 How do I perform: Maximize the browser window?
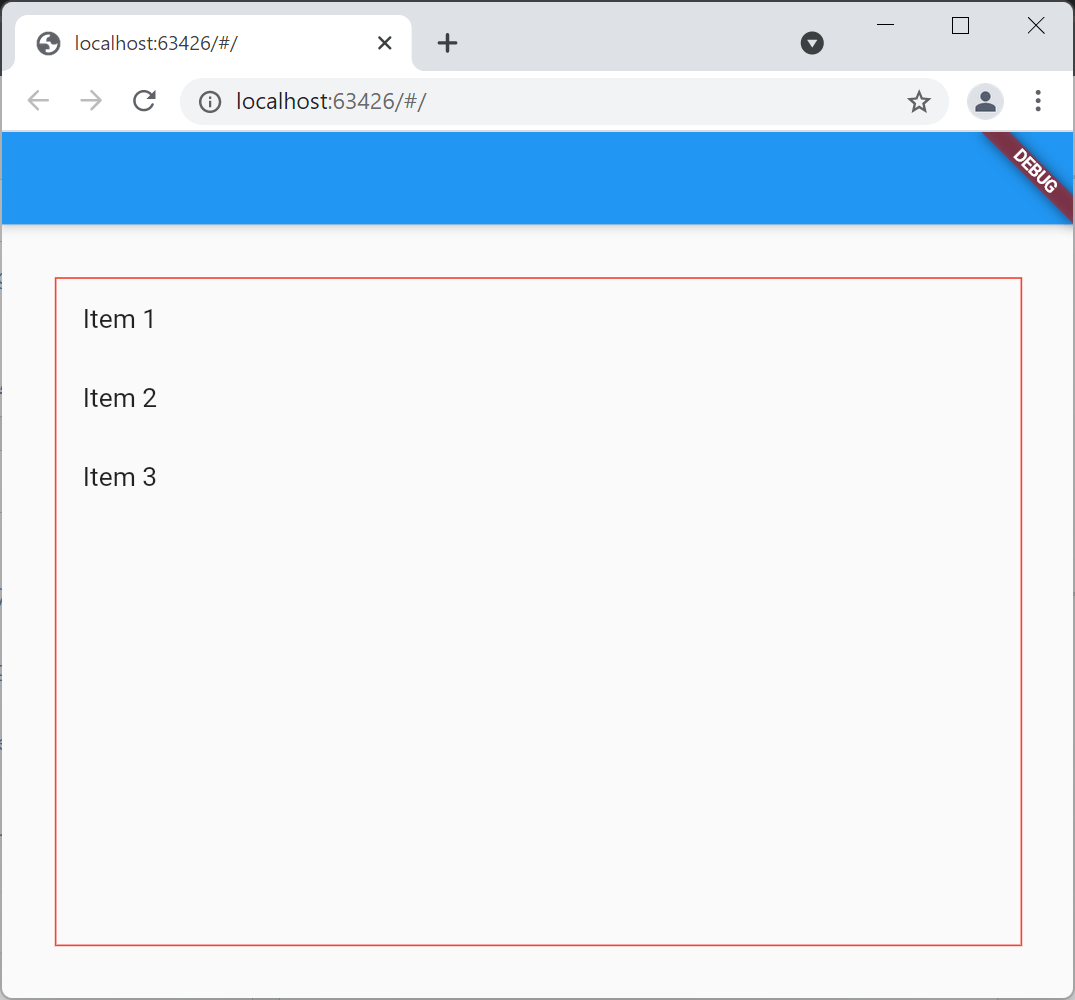pos(961,25)
